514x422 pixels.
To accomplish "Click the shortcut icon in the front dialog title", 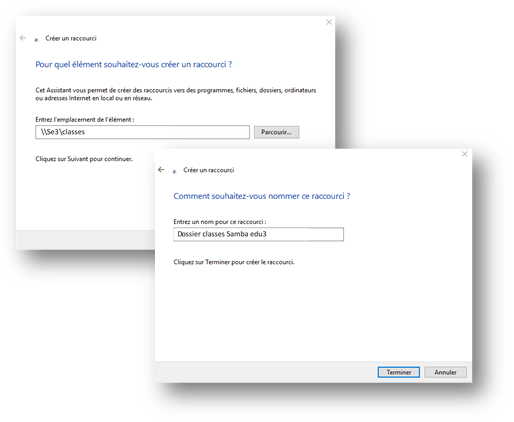I will (174, 171).
